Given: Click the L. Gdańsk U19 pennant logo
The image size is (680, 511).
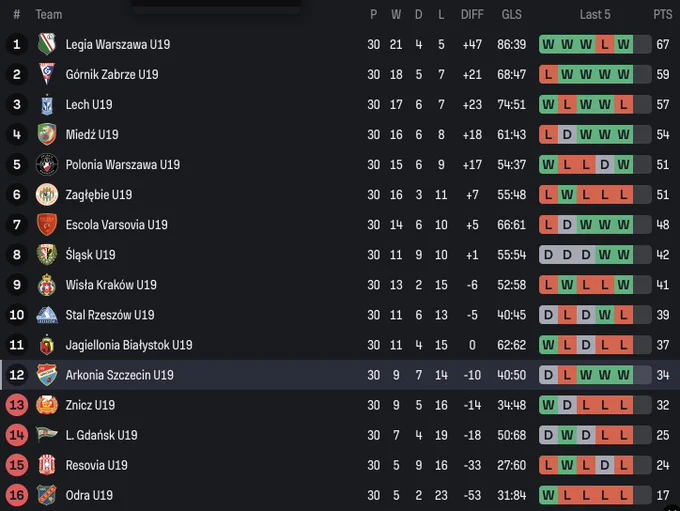Looking at the screenshot, I should 47,435.
